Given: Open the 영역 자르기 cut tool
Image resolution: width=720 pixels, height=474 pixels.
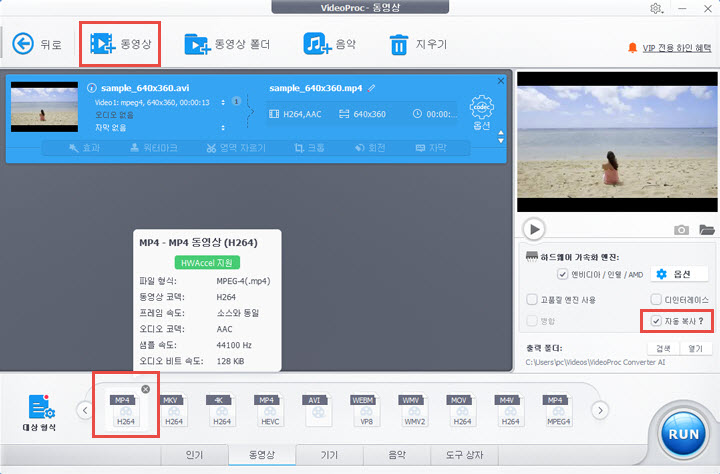Looking at the screenshot, I should (236, 148).
